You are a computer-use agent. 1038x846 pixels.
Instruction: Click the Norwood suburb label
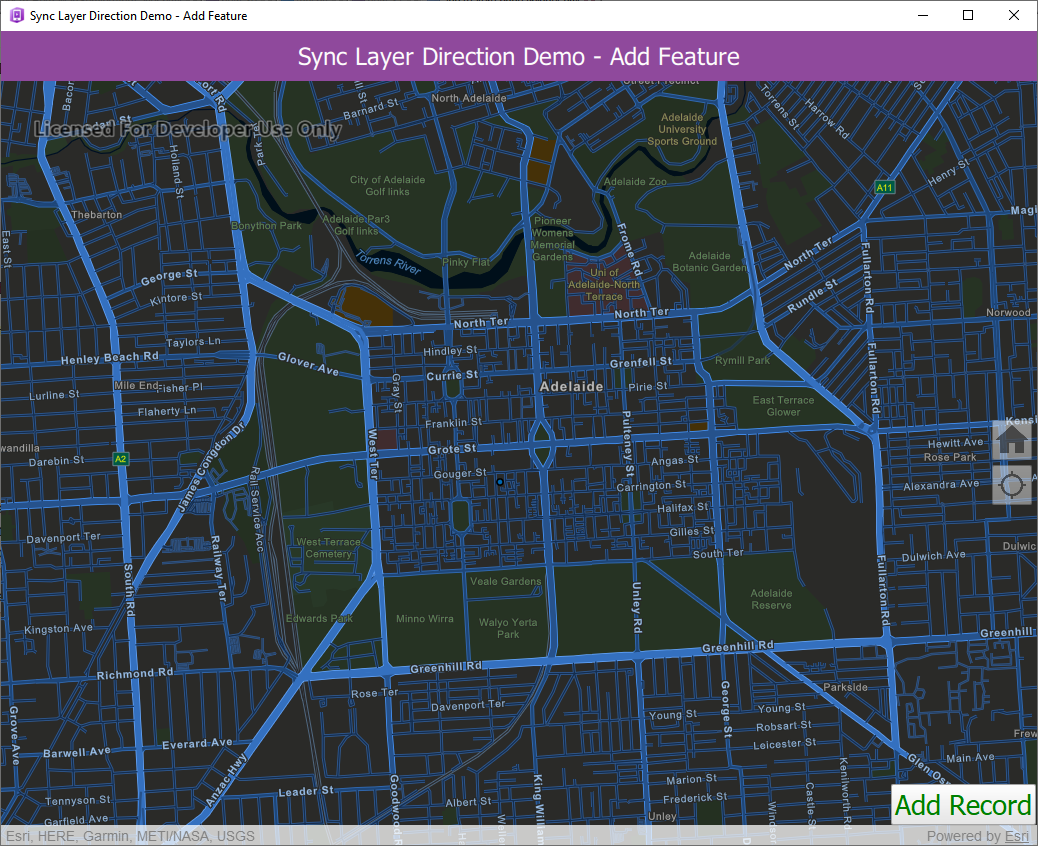[1008, 312]
